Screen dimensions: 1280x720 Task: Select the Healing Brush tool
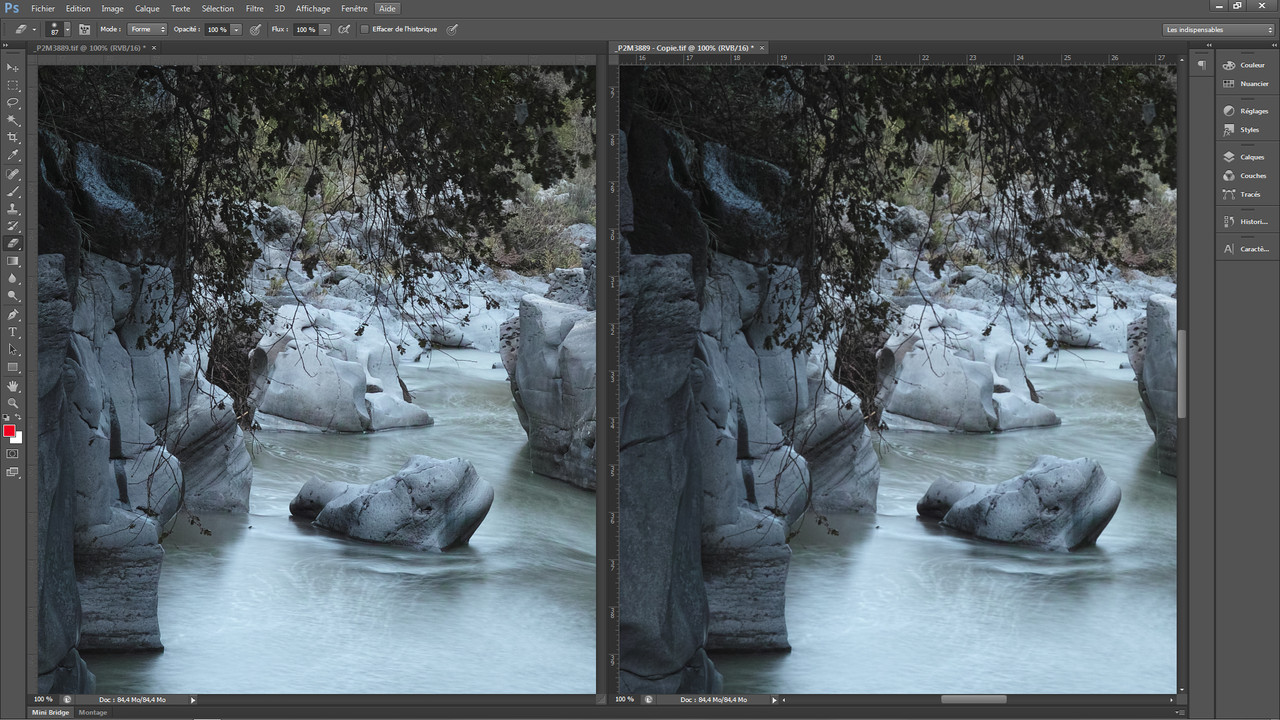[13, 174]
